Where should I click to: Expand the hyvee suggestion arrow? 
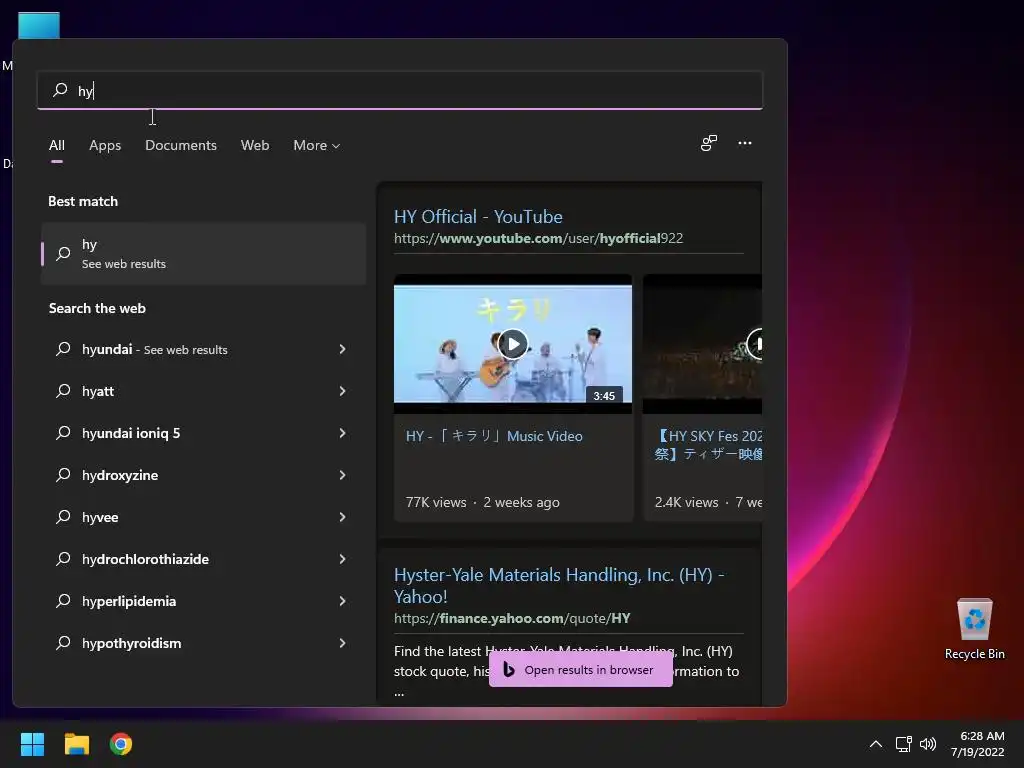click(342, 517)
